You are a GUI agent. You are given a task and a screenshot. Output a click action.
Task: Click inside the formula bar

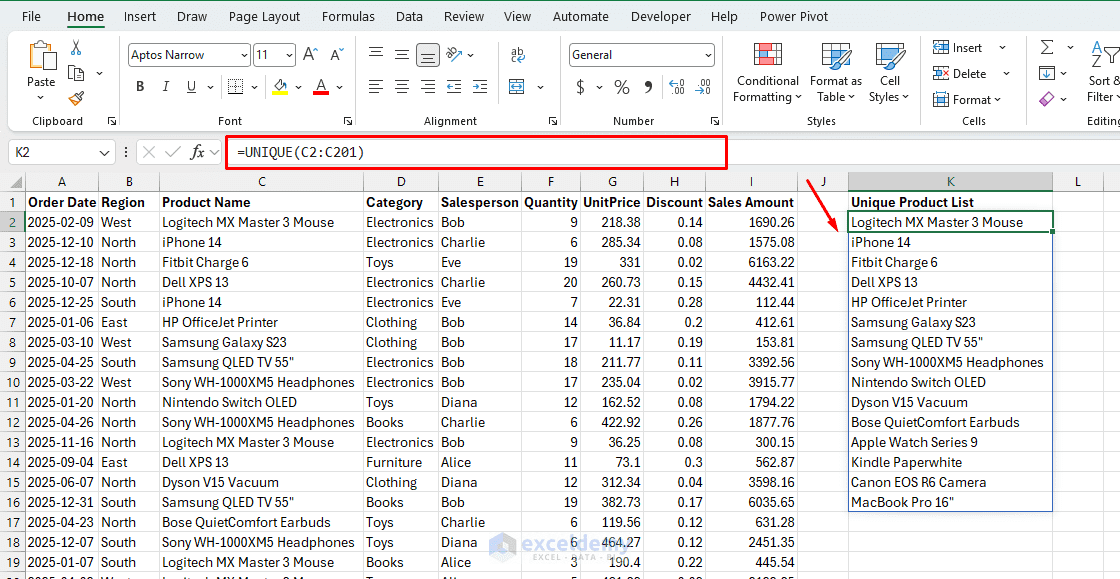(476, 152)
